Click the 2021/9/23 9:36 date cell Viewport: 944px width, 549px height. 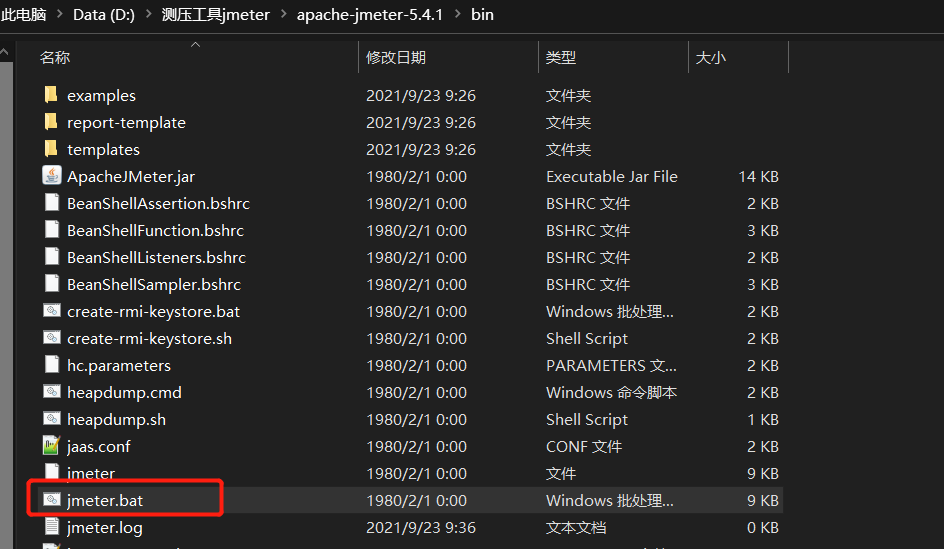point(421,528)
